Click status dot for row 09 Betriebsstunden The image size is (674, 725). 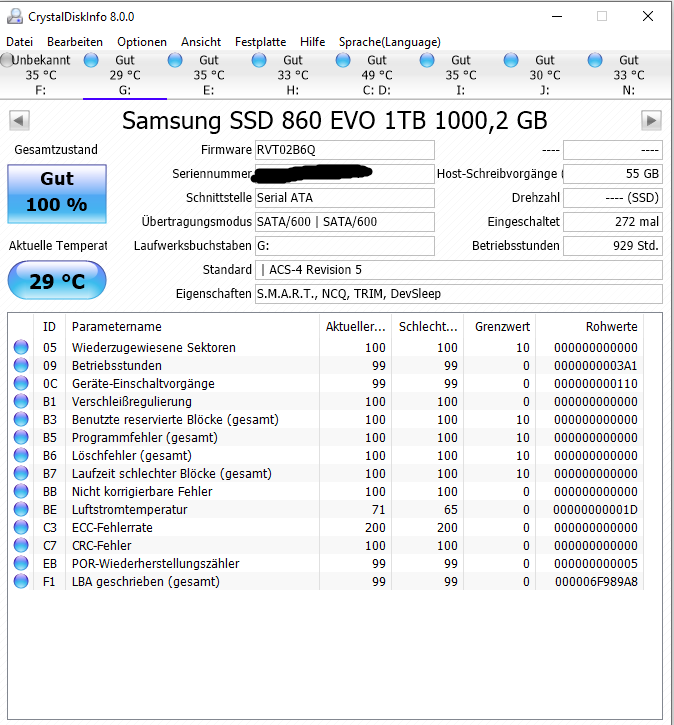(21, 365)
